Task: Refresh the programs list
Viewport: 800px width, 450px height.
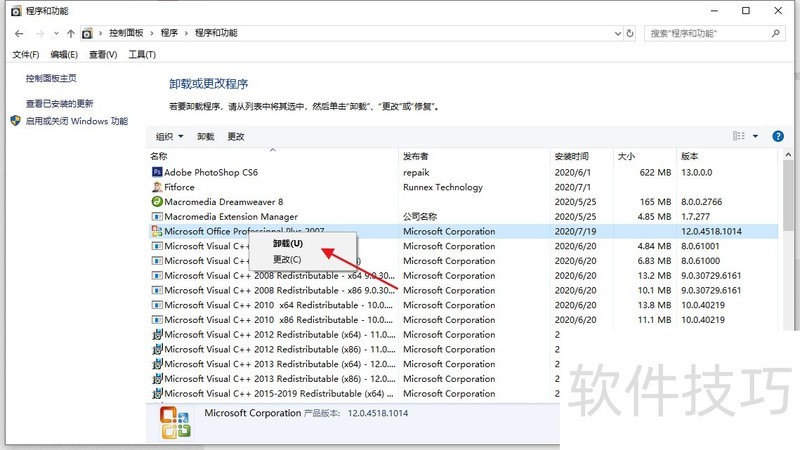Action: coord(630,33)
